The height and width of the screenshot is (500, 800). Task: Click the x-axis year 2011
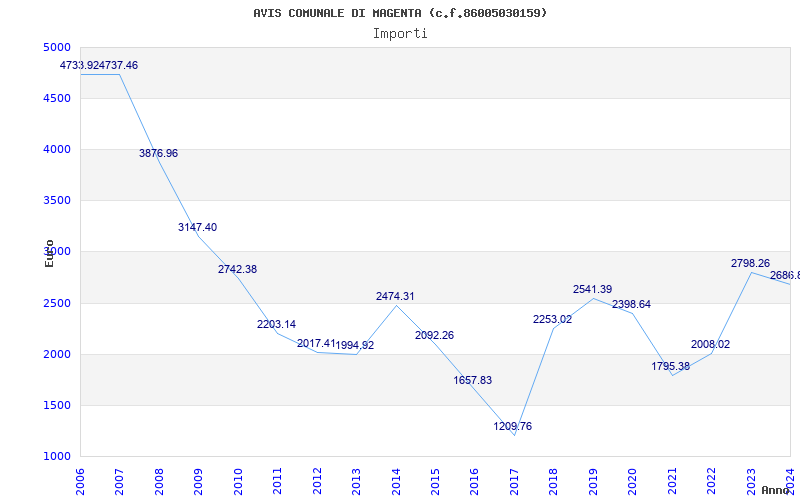277,482
